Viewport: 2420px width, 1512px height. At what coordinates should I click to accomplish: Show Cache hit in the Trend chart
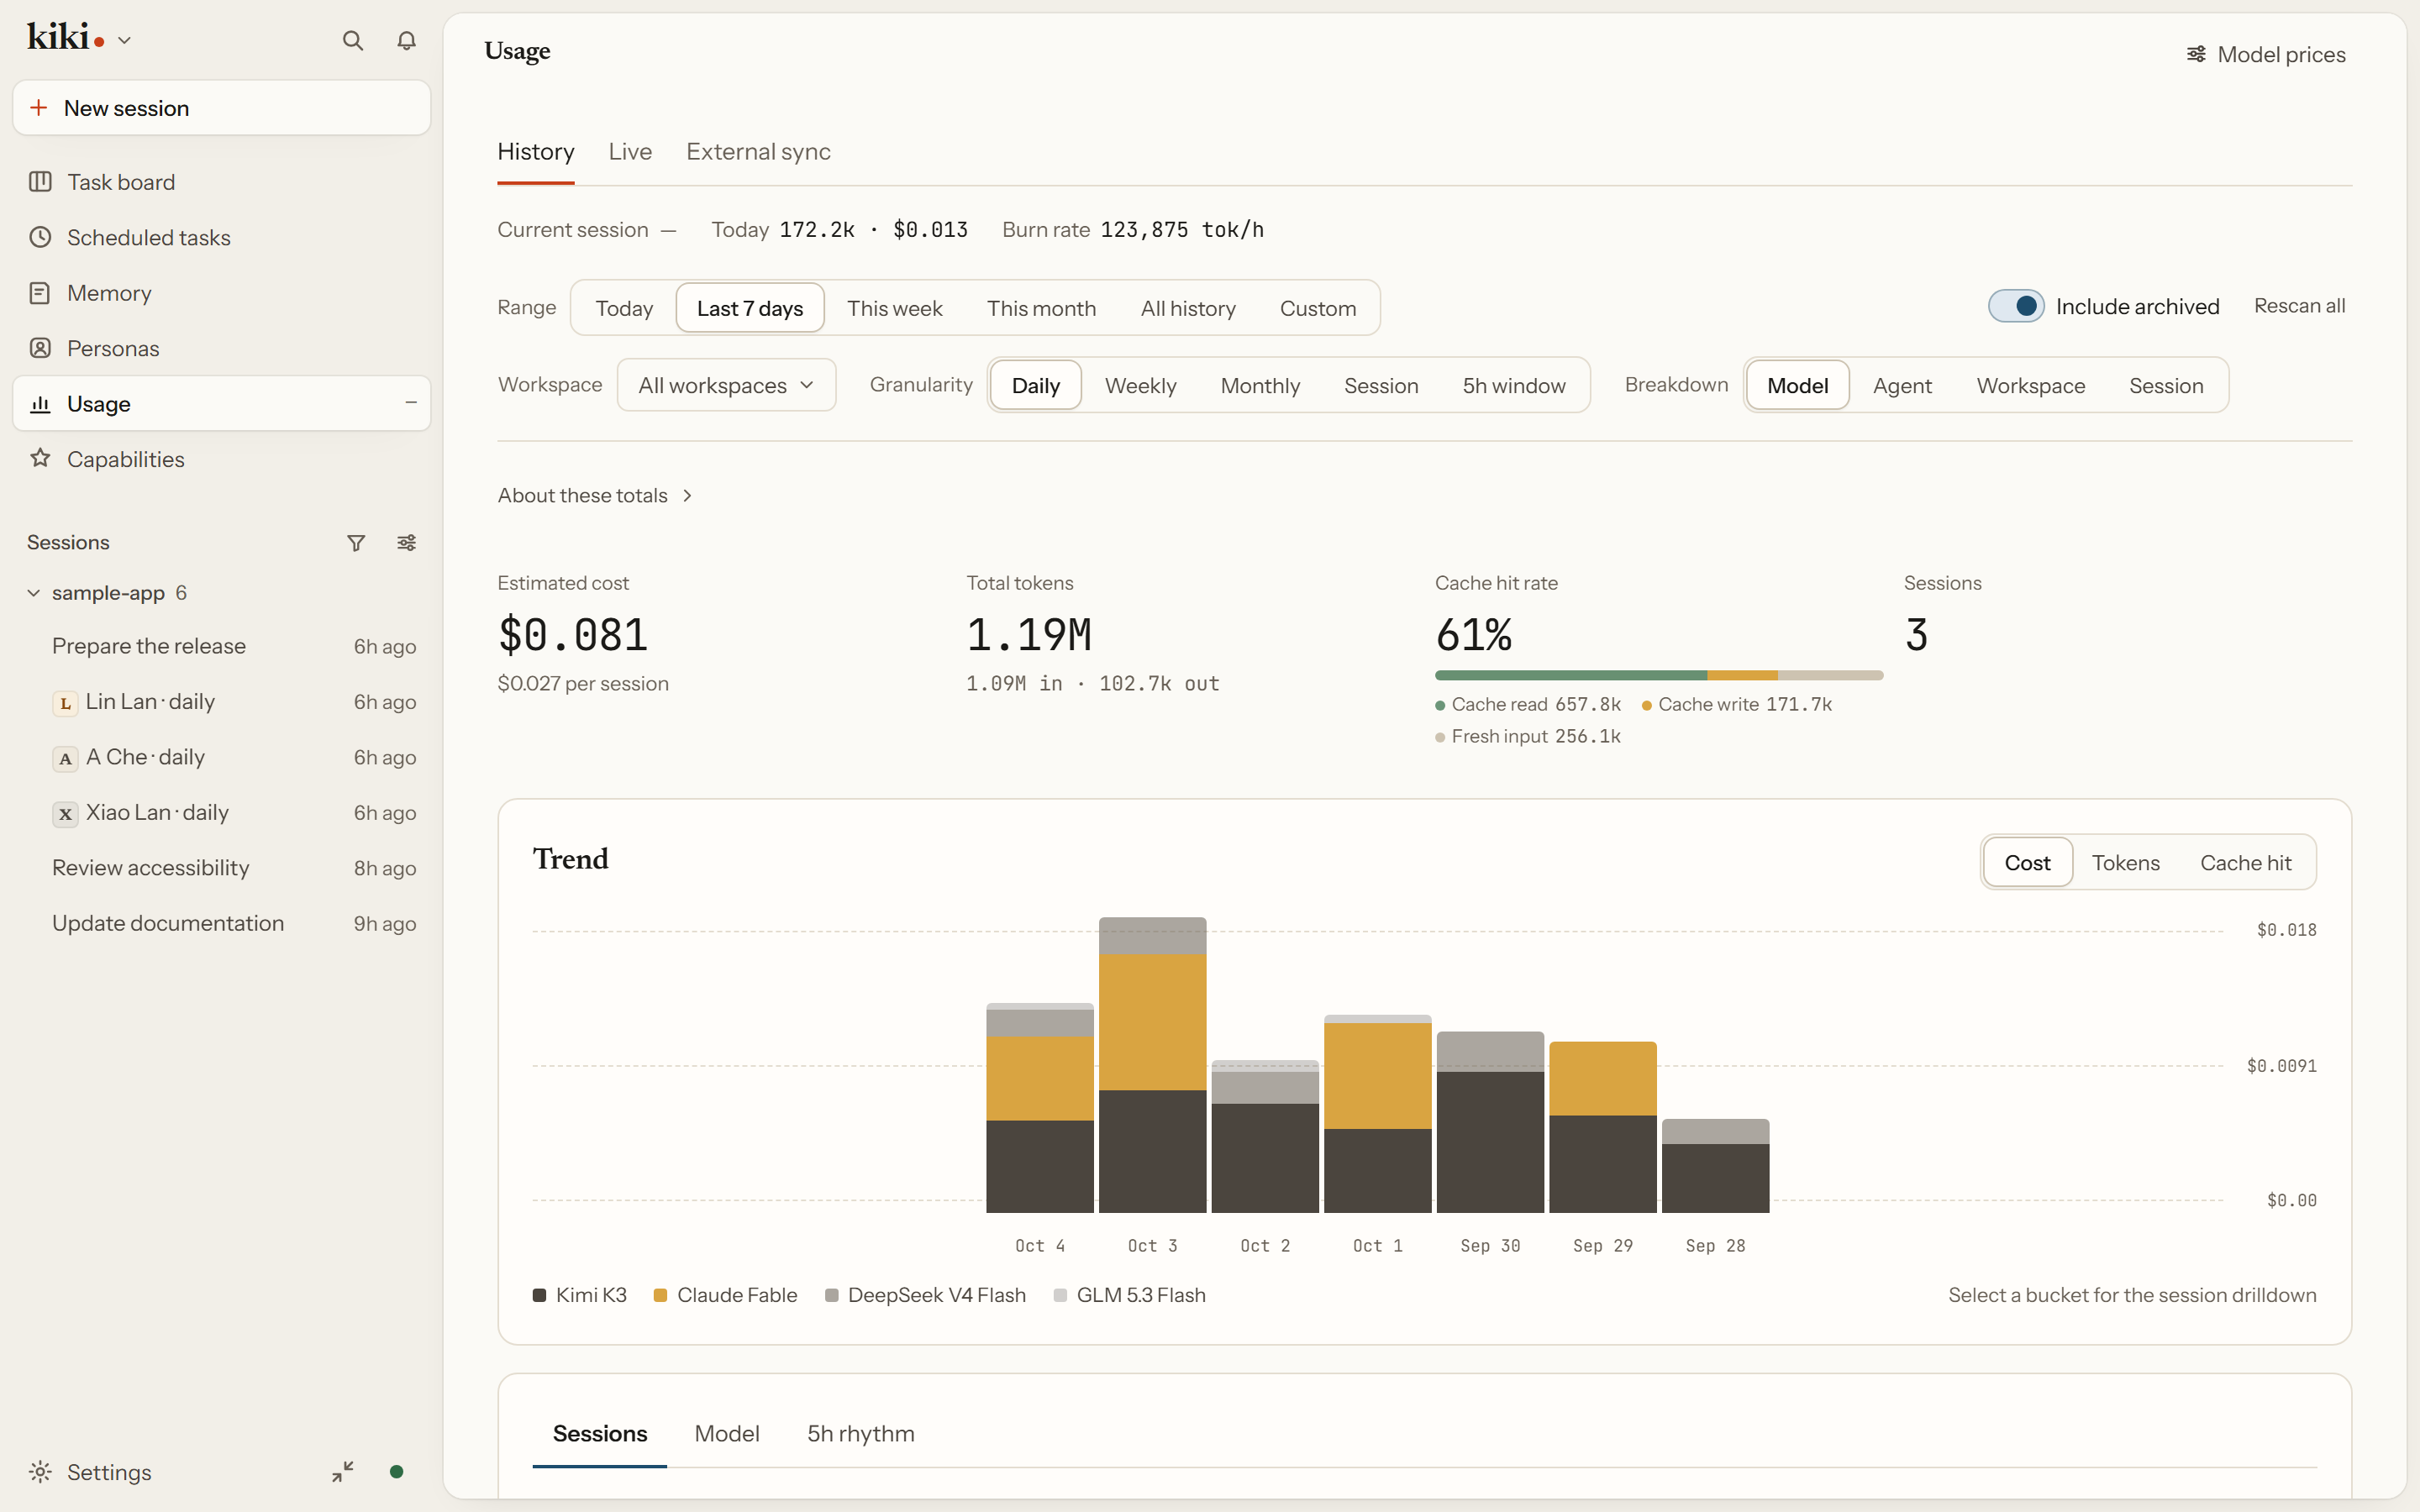click(2245, 862)
